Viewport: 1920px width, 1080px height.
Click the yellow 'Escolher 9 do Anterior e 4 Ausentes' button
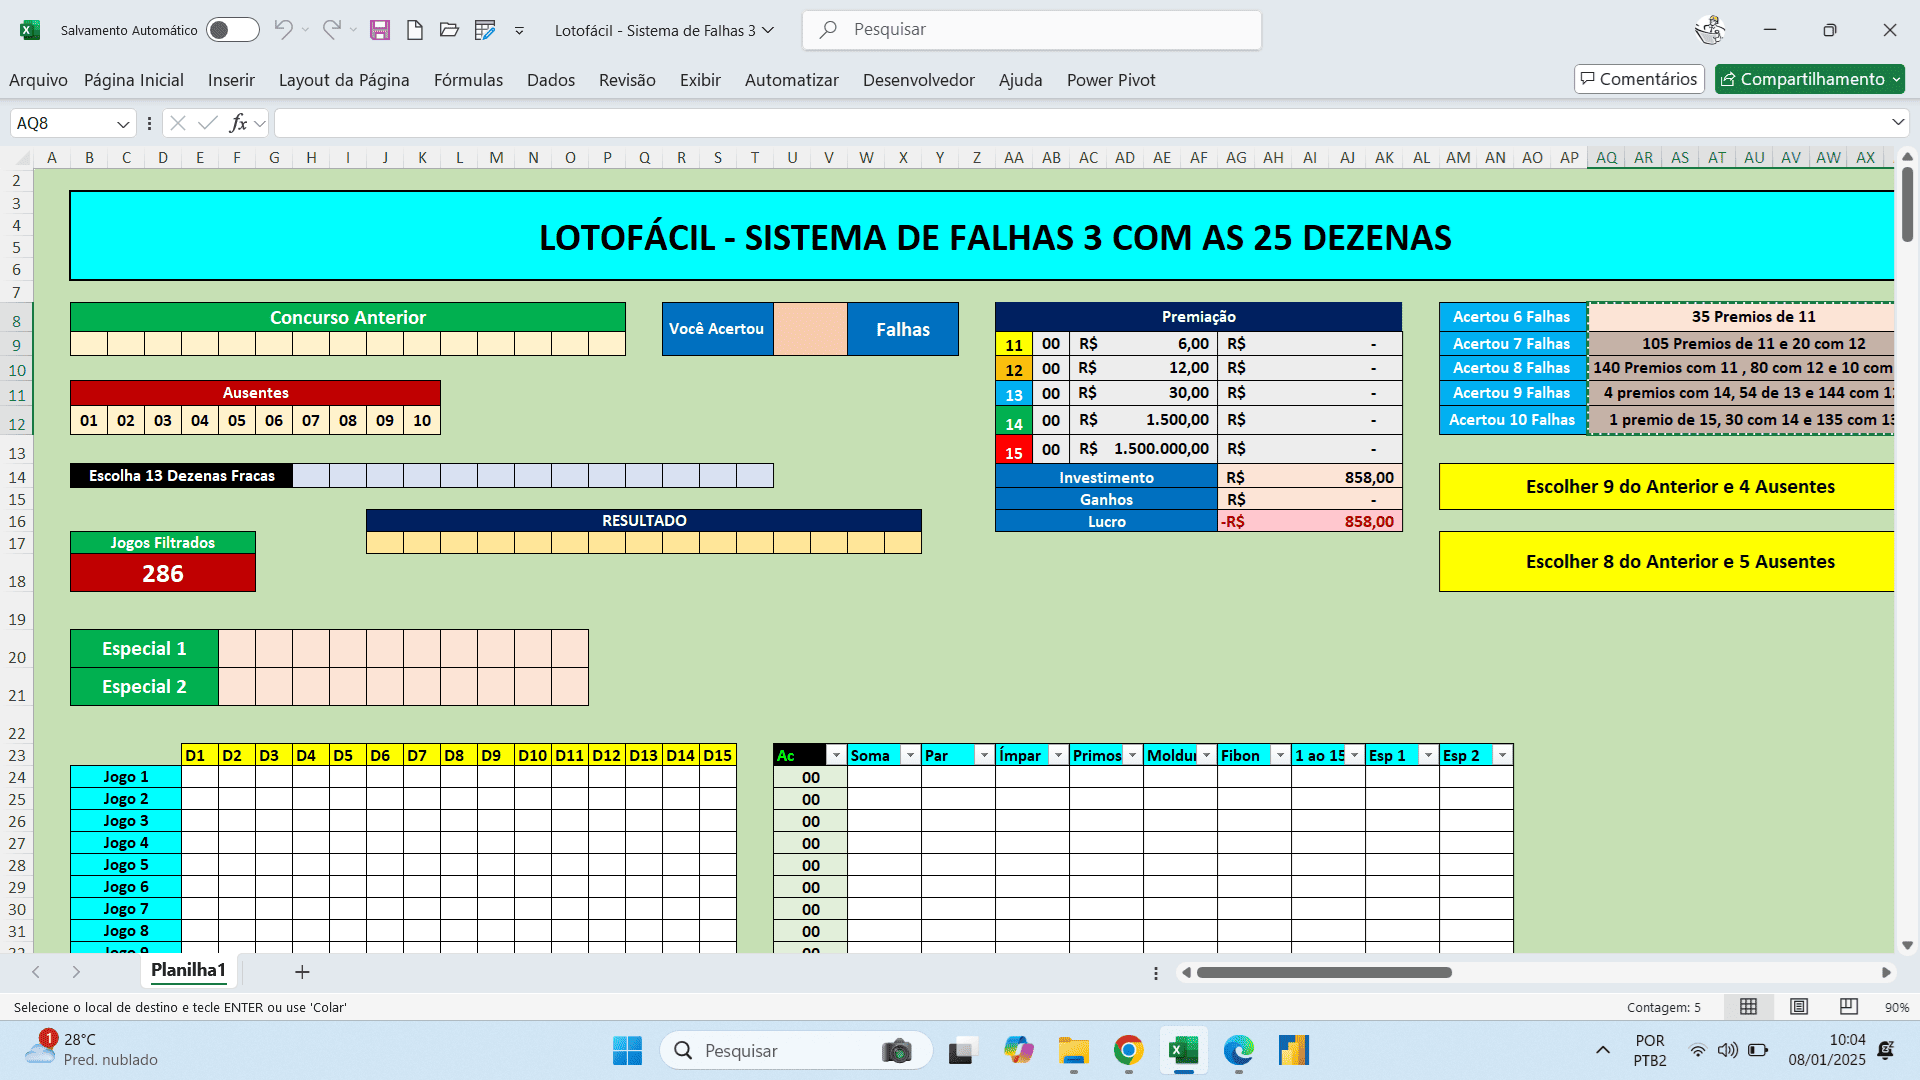coord(1666,487)
